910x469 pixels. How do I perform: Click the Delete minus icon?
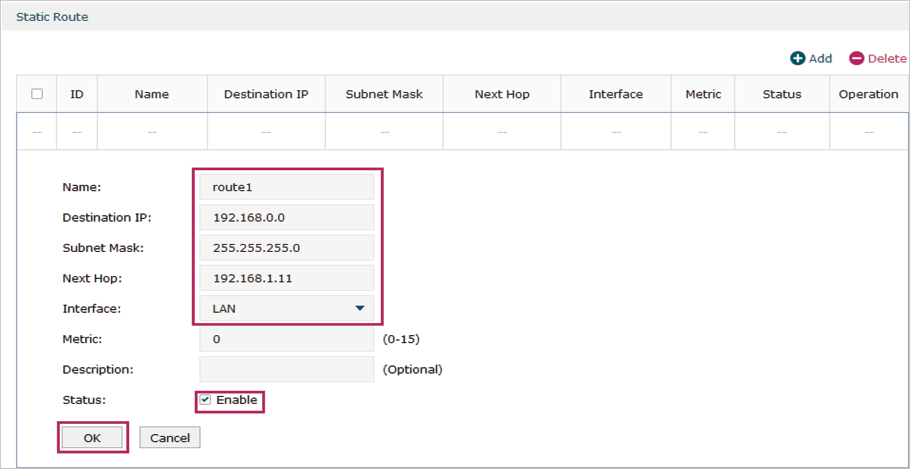pos(857,59)
